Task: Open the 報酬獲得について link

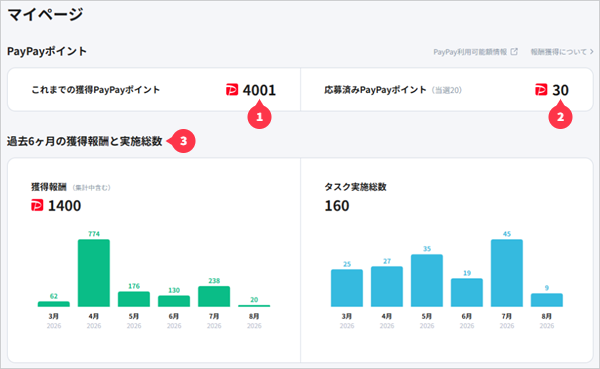Action: [562, 52]
